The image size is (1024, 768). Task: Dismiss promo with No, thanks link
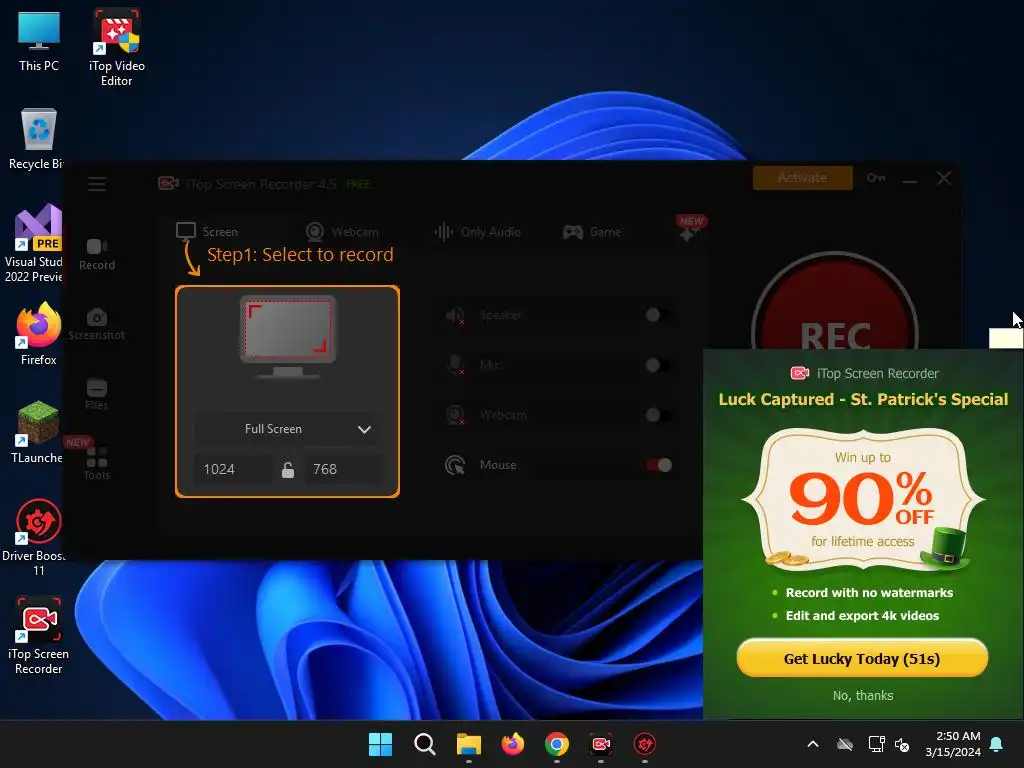[x=863, y=696]
